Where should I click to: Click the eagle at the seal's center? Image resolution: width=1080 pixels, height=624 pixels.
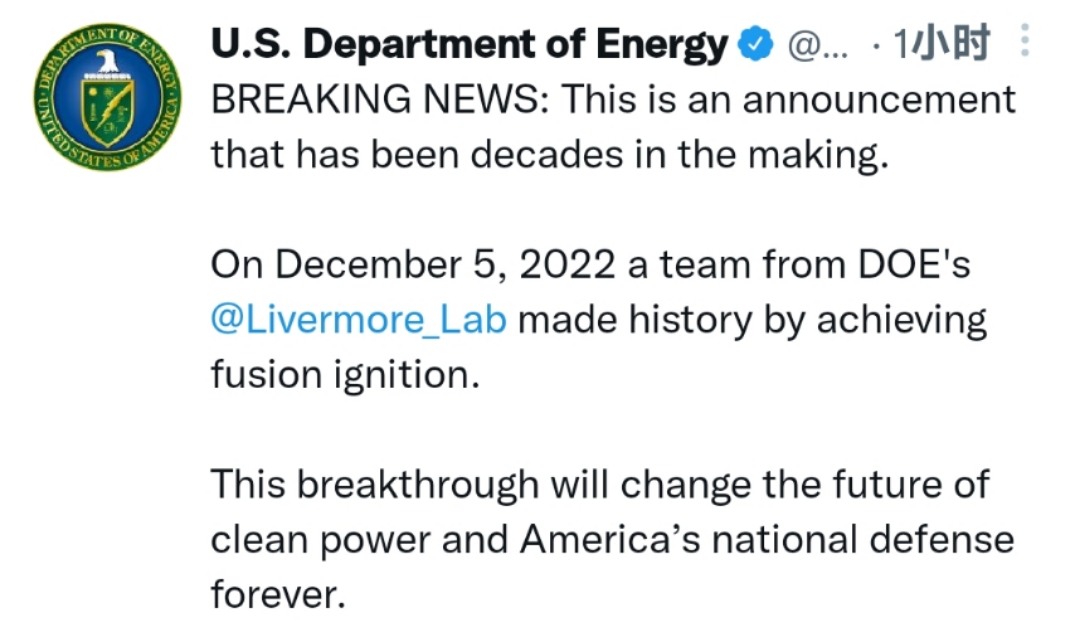tap(107, 61)
